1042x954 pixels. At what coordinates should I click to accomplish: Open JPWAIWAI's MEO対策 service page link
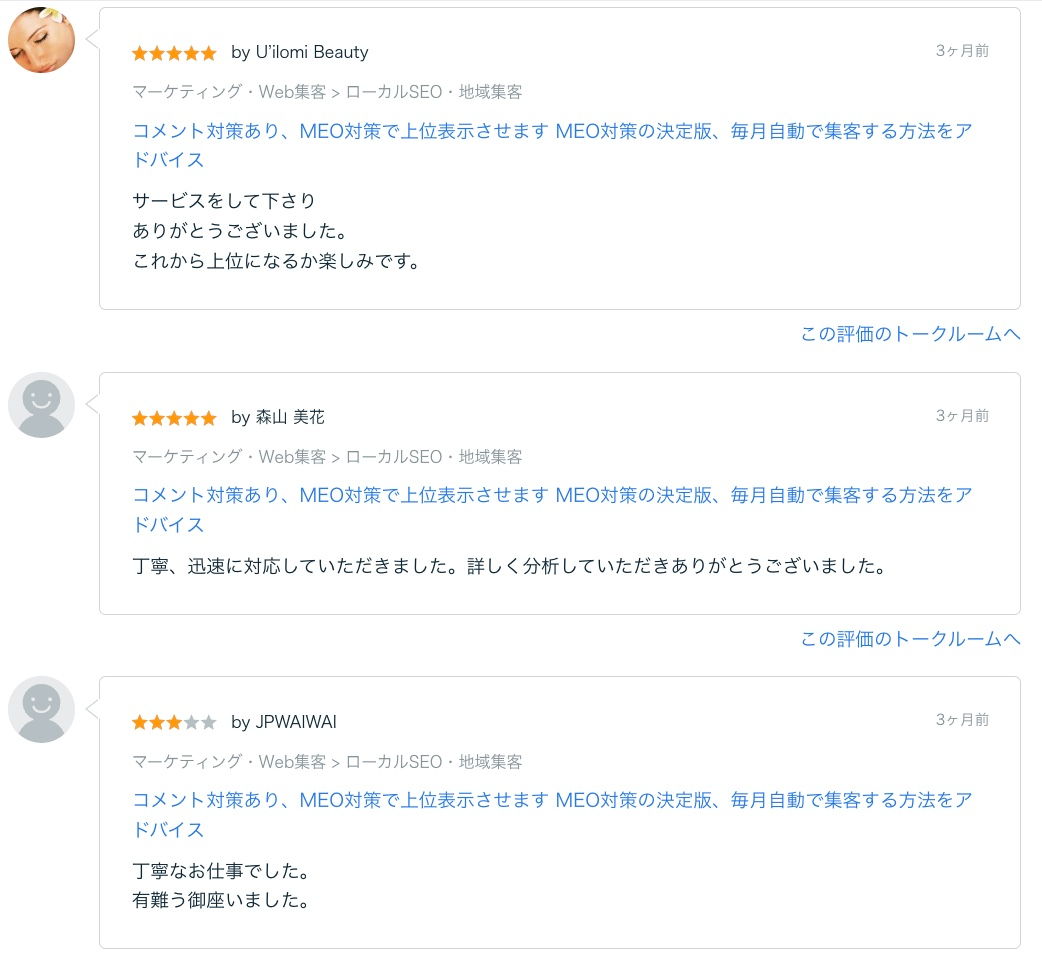(x=550, y=801)
